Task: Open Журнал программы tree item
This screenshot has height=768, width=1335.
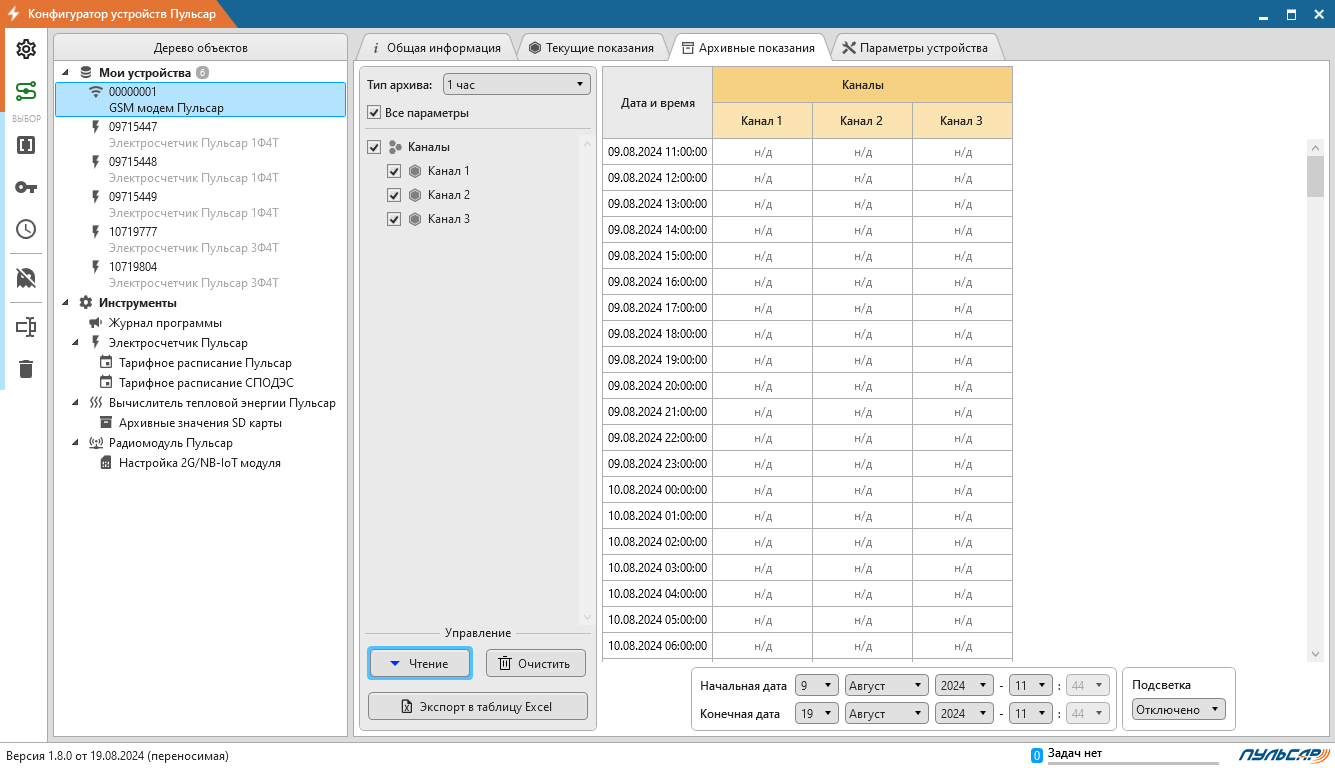Action: pos(165,323)
